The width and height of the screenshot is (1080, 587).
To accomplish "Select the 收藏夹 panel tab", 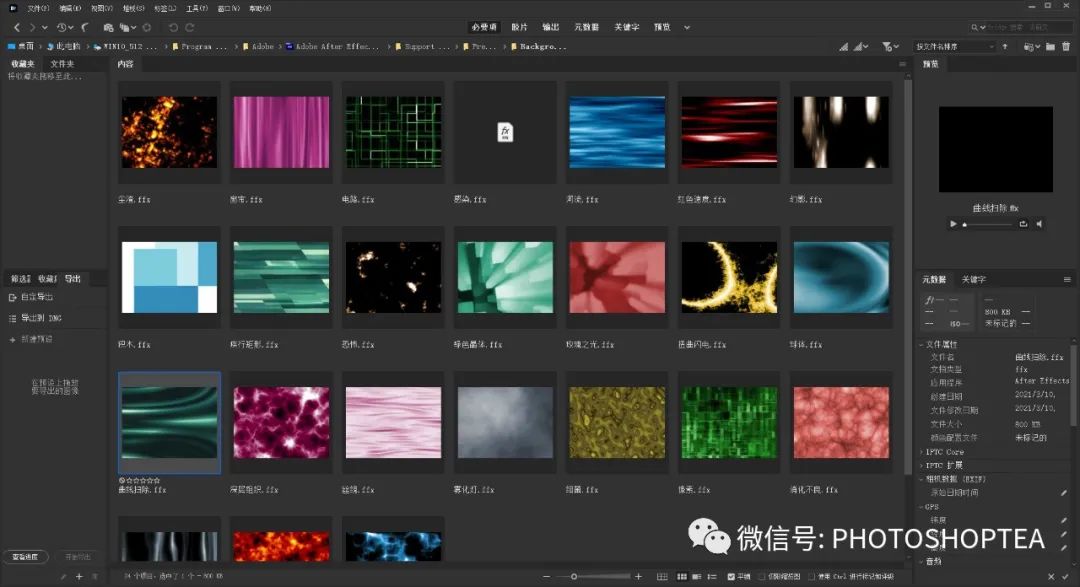I will tap(23, 64).
